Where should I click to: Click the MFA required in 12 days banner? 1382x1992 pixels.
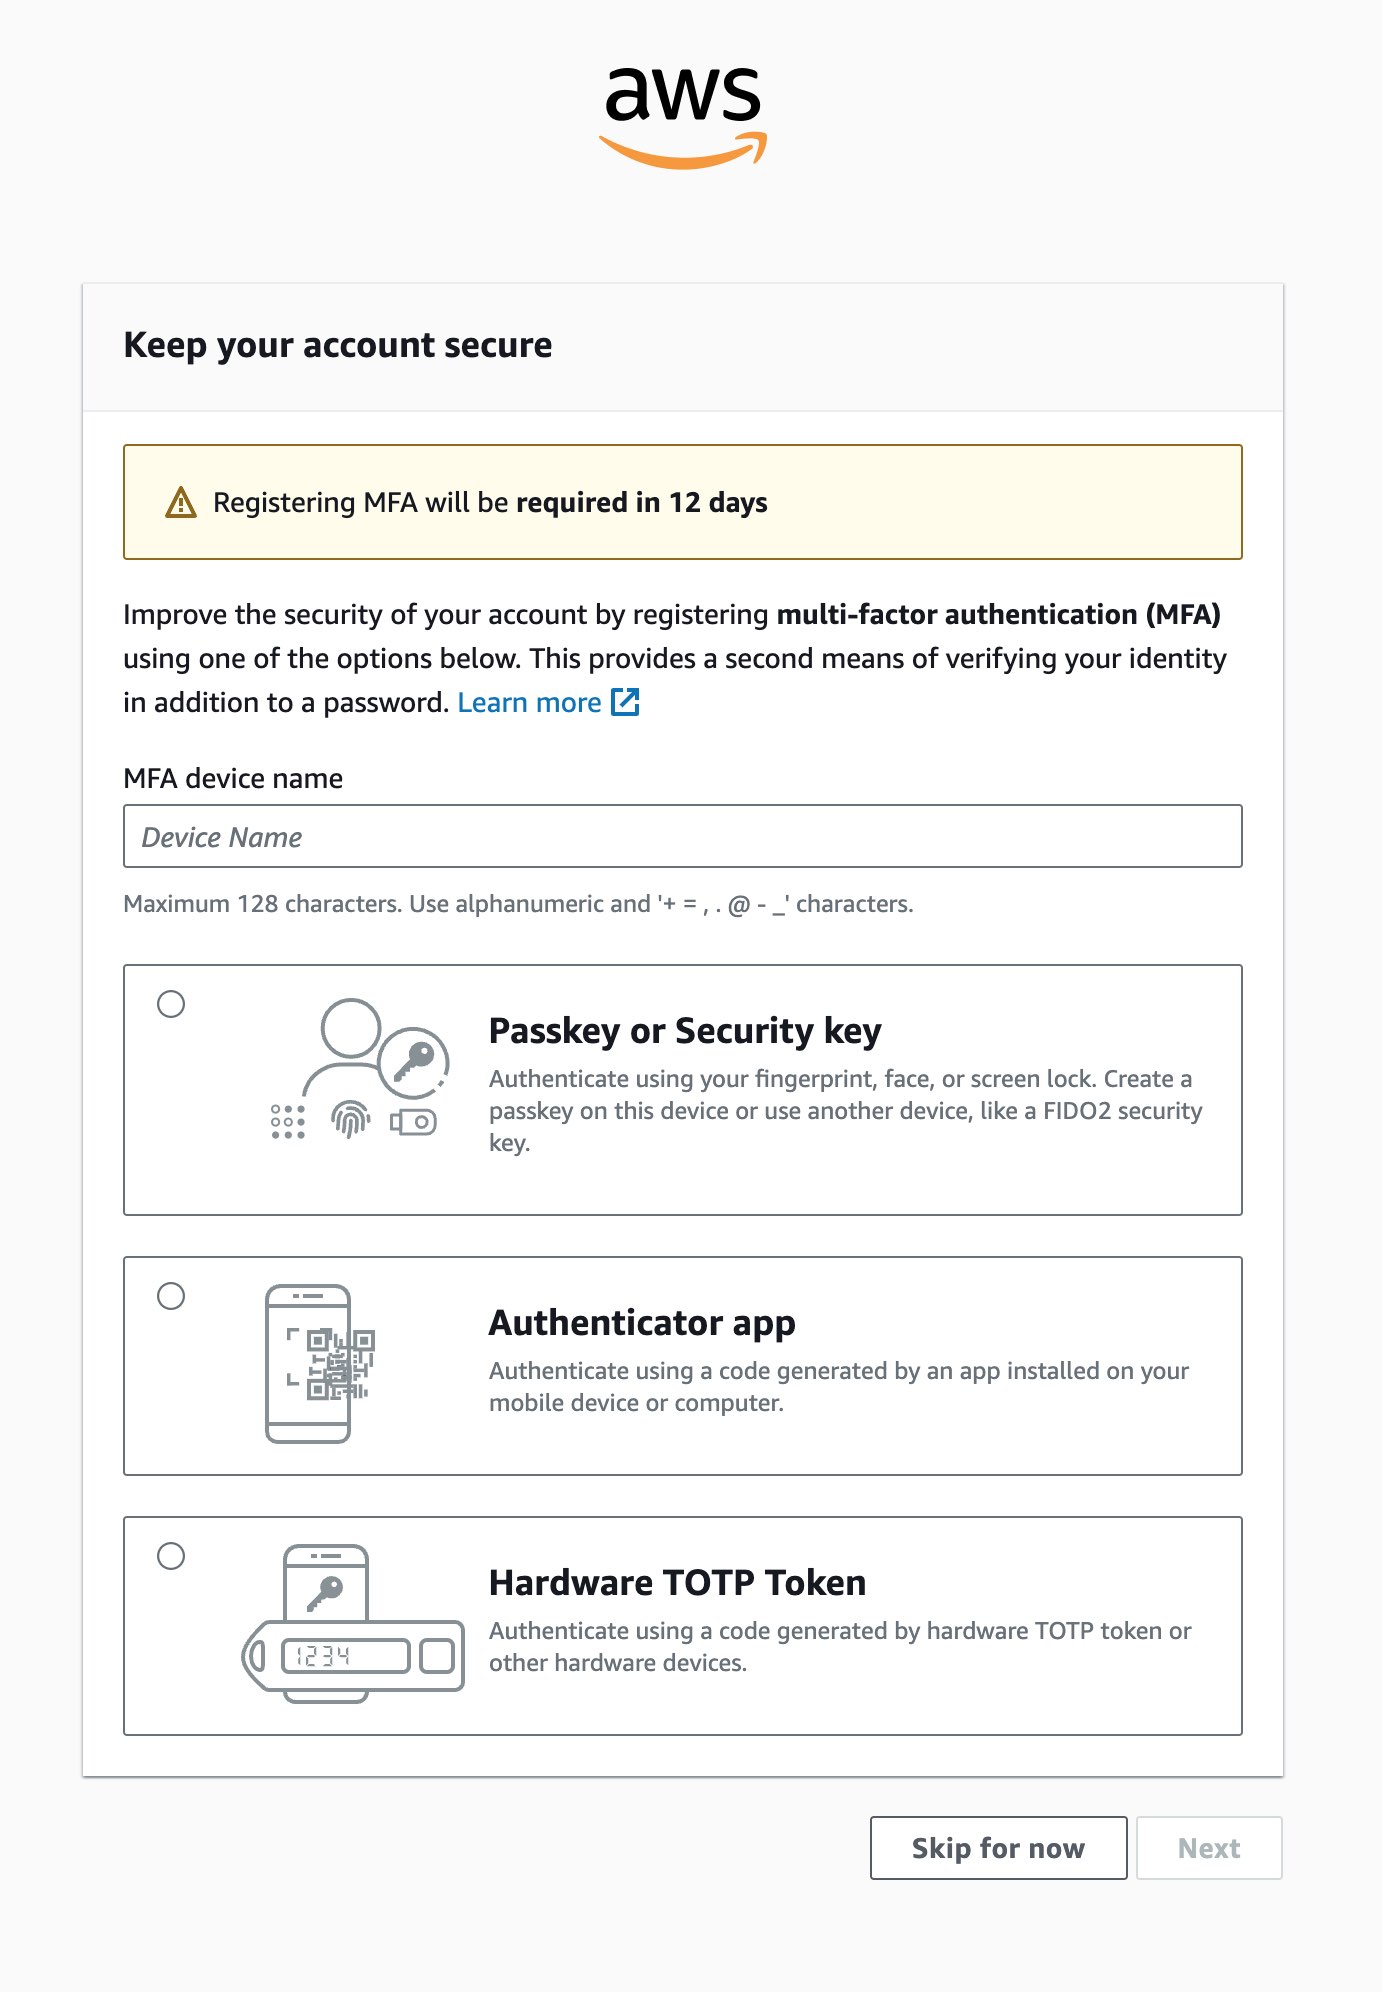click(682, 502)
